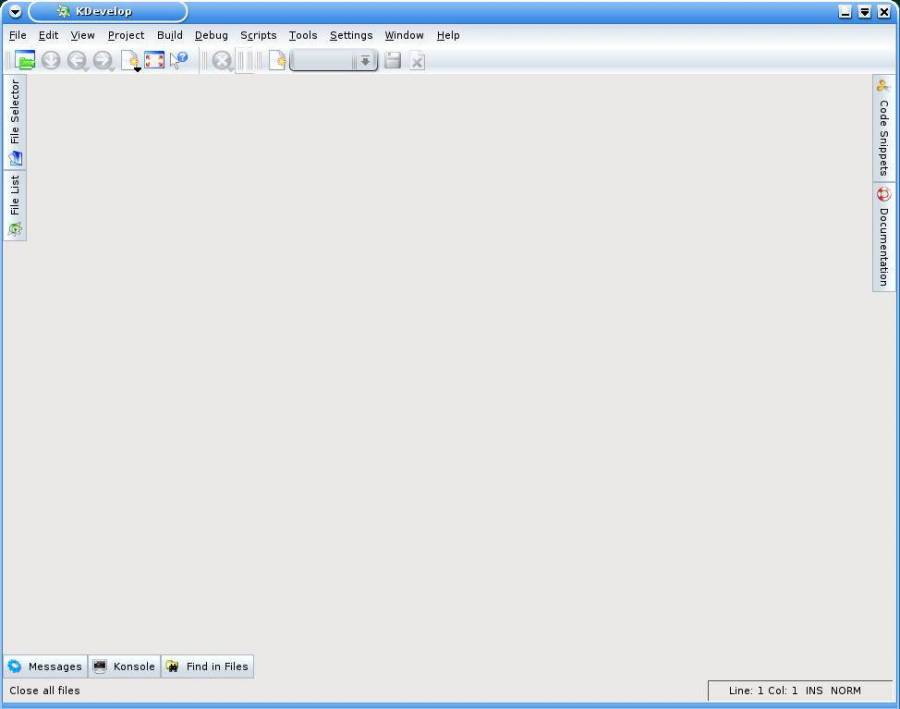The width and height of the screenshot is (900, 709).
Task: Click the New File toolbar icon
Action: point(131,59)
